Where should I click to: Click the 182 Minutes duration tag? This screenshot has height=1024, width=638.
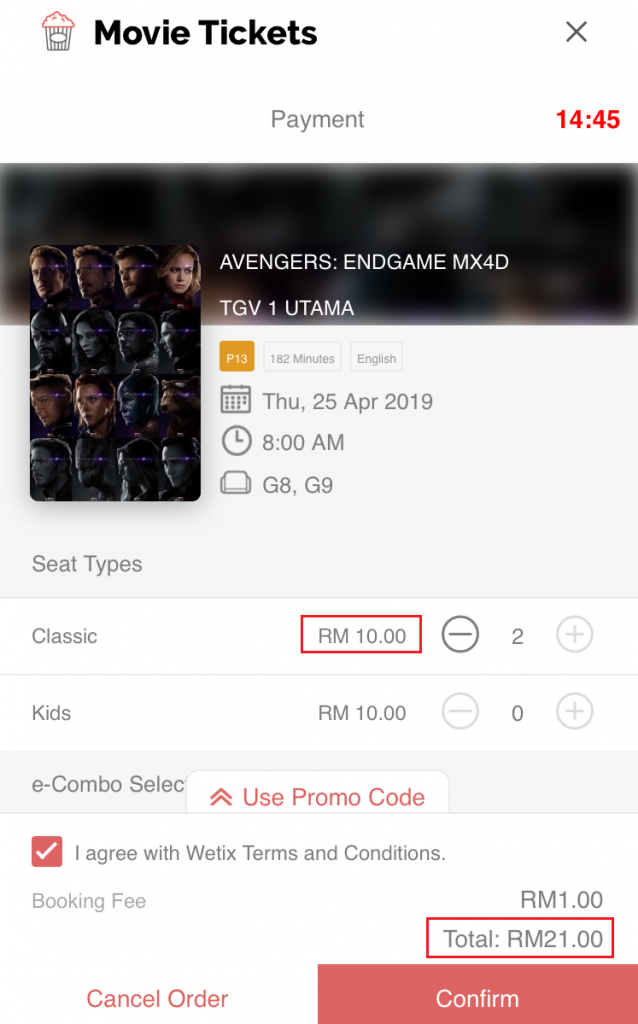[302, 357]
